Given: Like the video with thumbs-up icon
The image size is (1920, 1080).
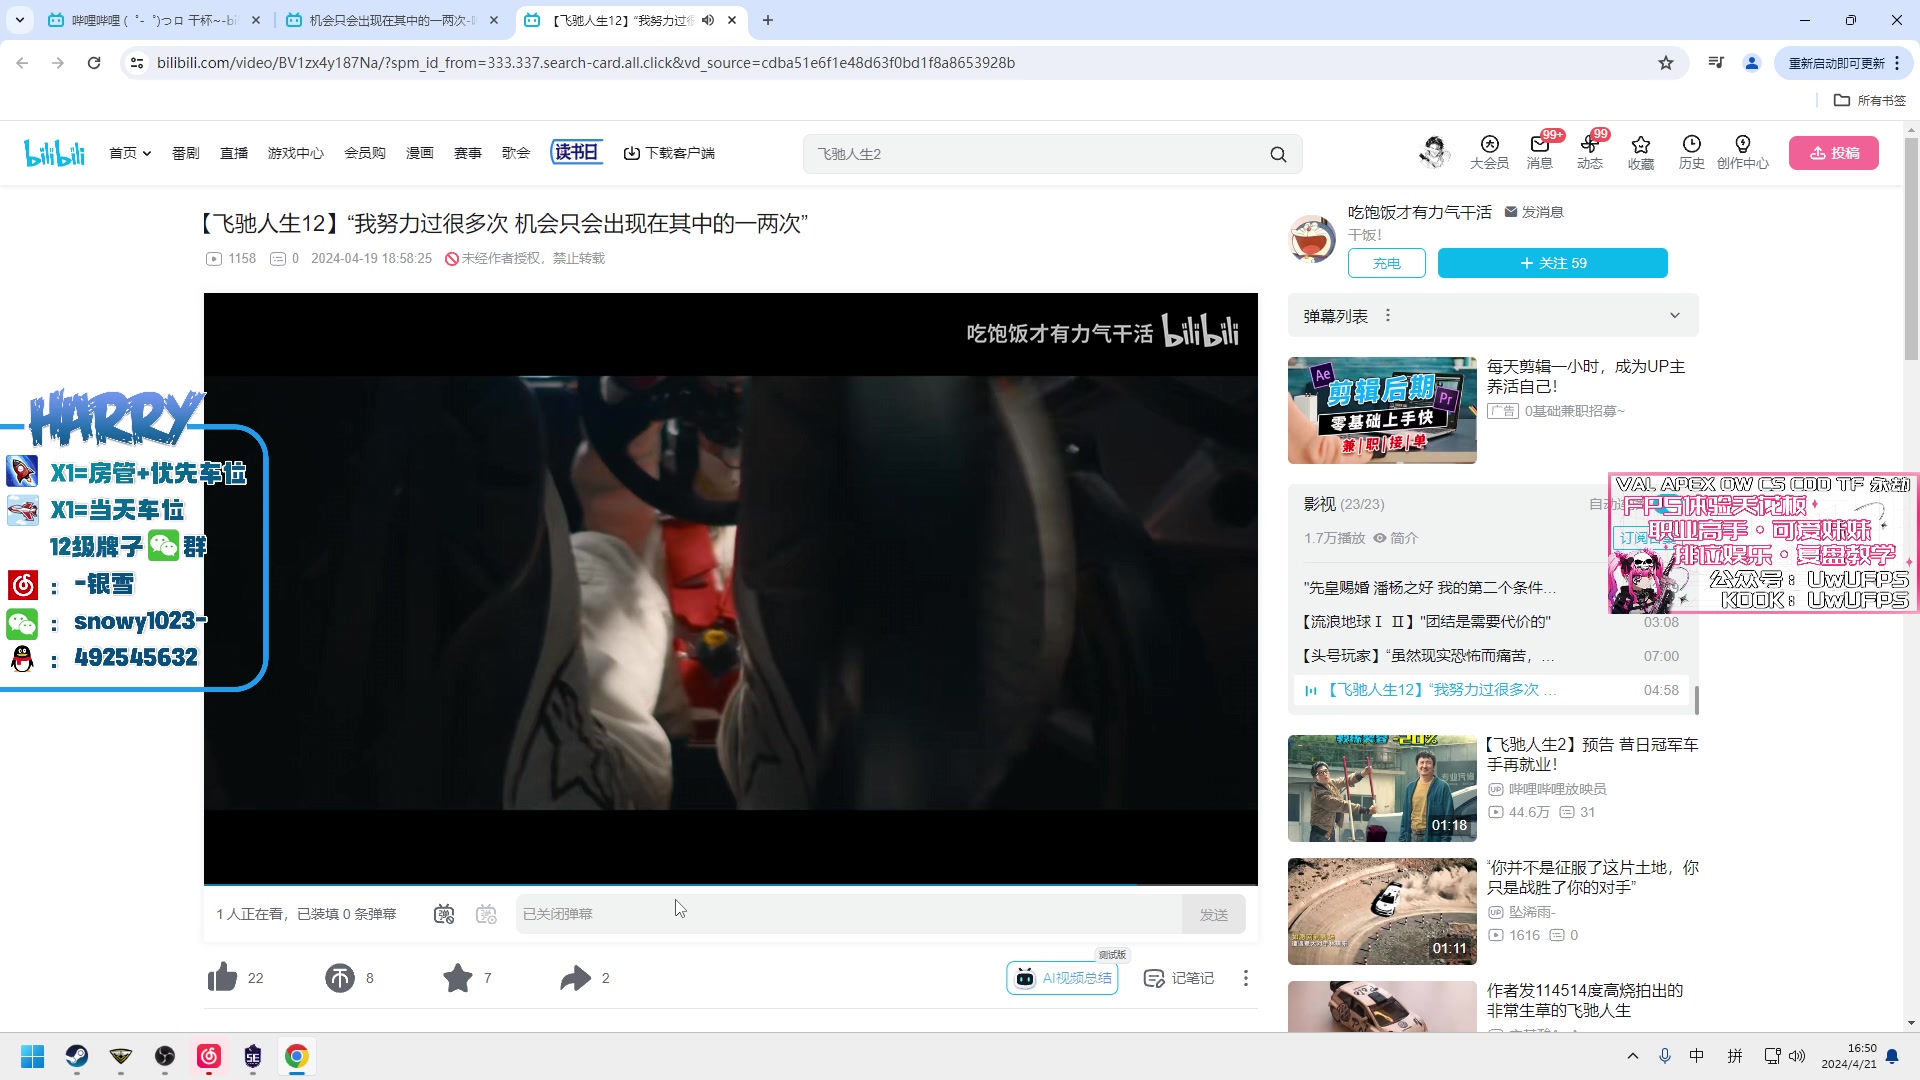Looking at the screenshot, I should click(222, 977).
